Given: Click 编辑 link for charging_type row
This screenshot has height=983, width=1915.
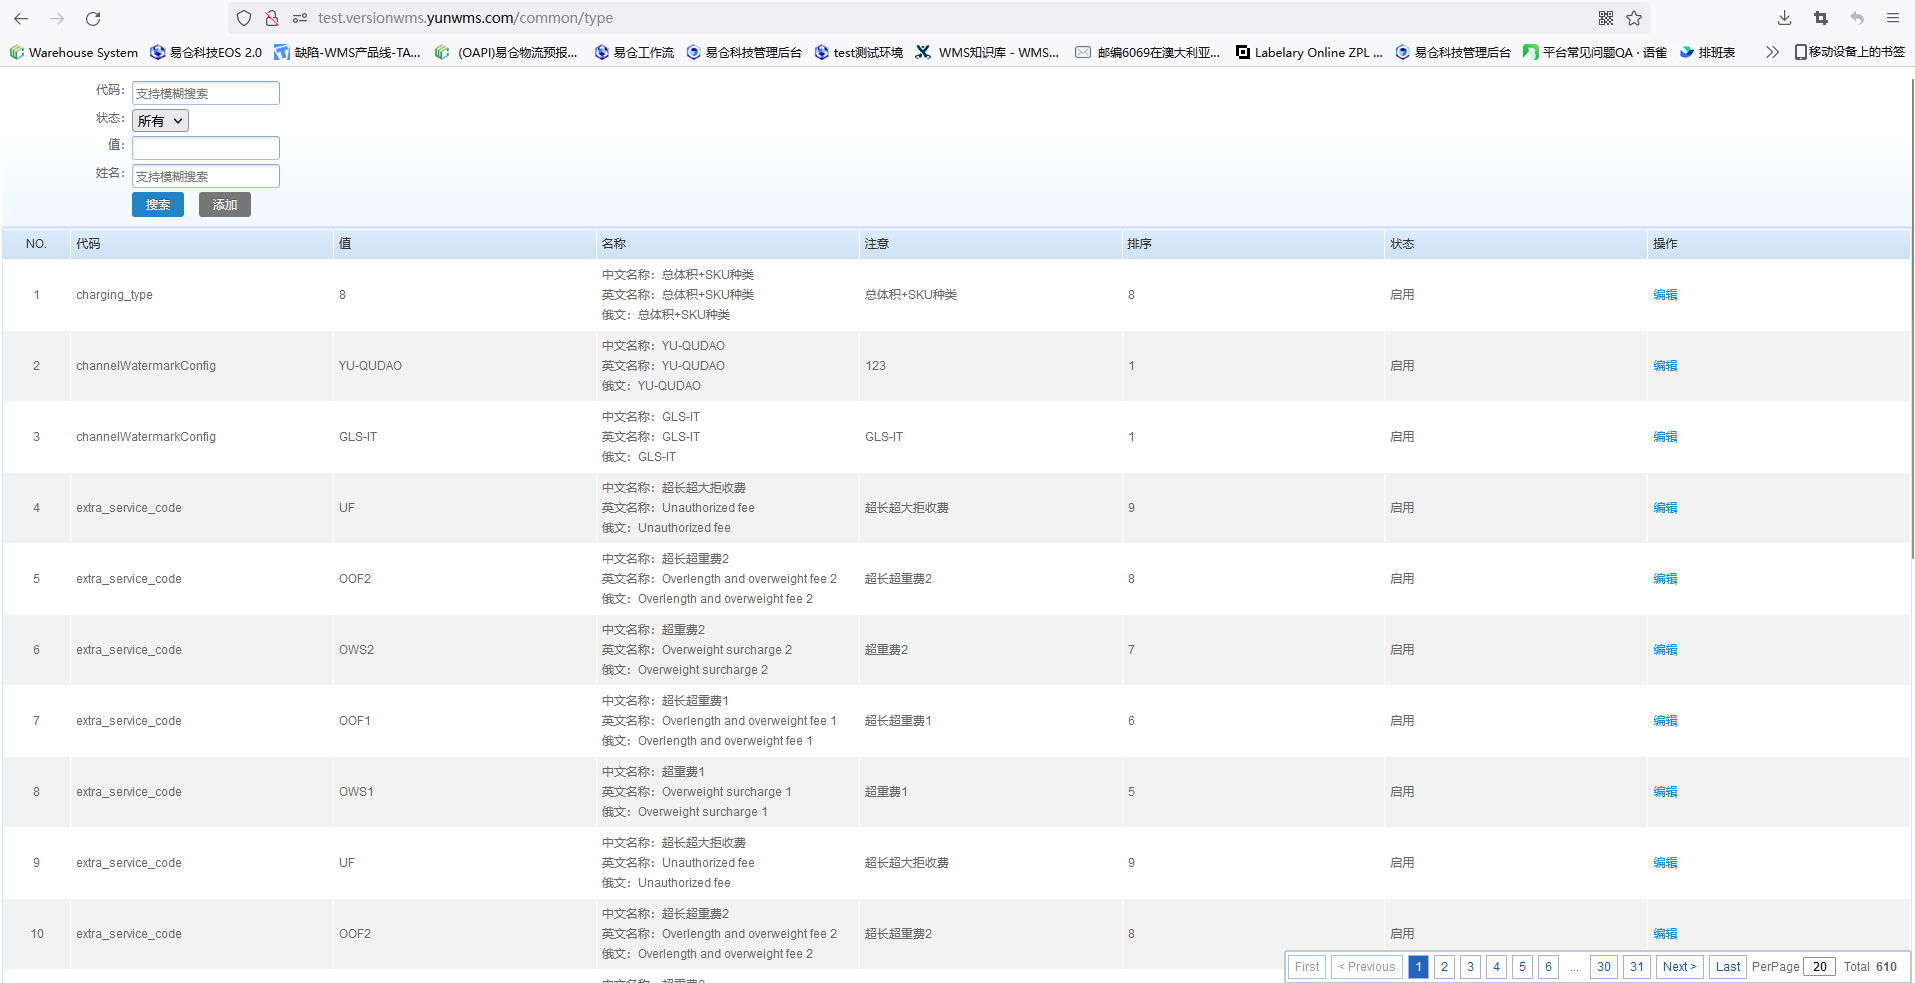Looking at the screenshot, I should point(1665,295).
